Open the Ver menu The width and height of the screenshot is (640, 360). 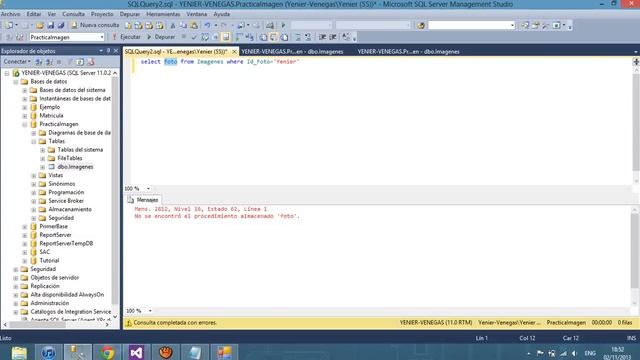52,14
